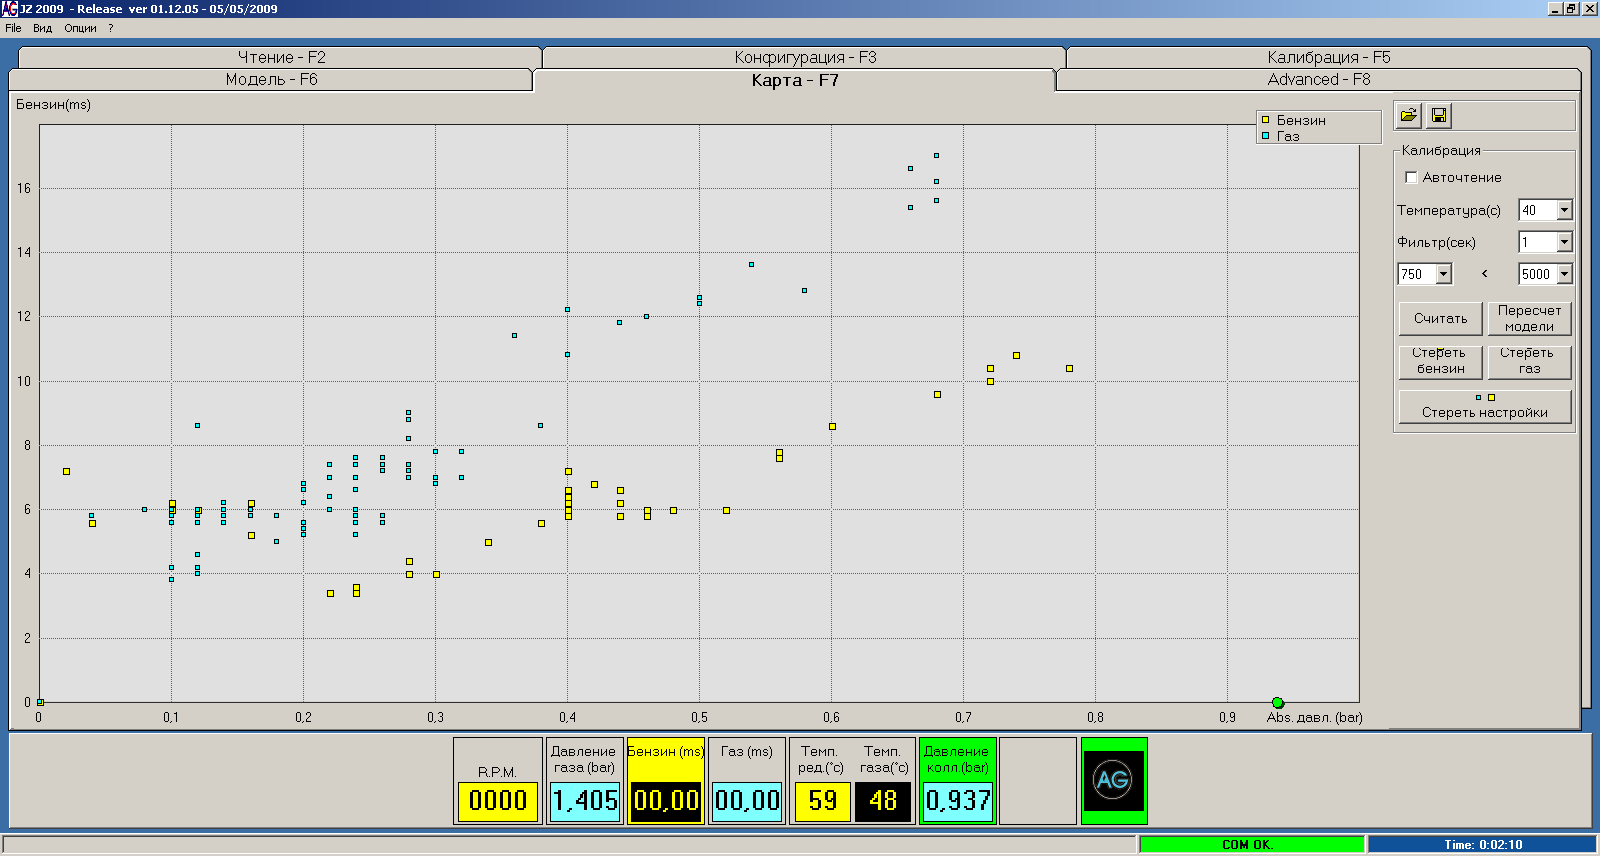Go to the Advanced - F8 tab
The height and width of the screenshot is (856, 1600).
click(x=1318, y=80)
